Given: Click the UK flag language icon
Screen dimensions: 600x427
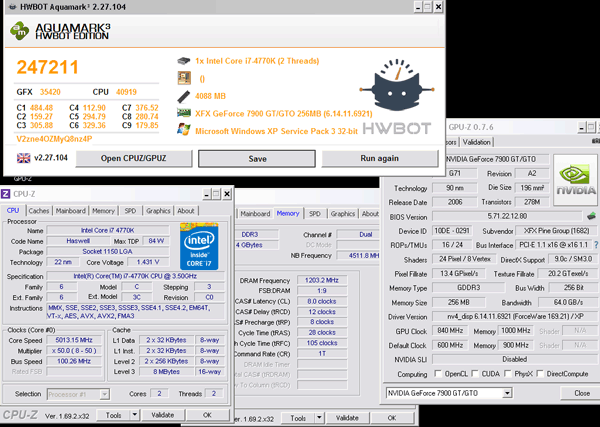Looking at the screenshot, I should (x=23, y=158).
